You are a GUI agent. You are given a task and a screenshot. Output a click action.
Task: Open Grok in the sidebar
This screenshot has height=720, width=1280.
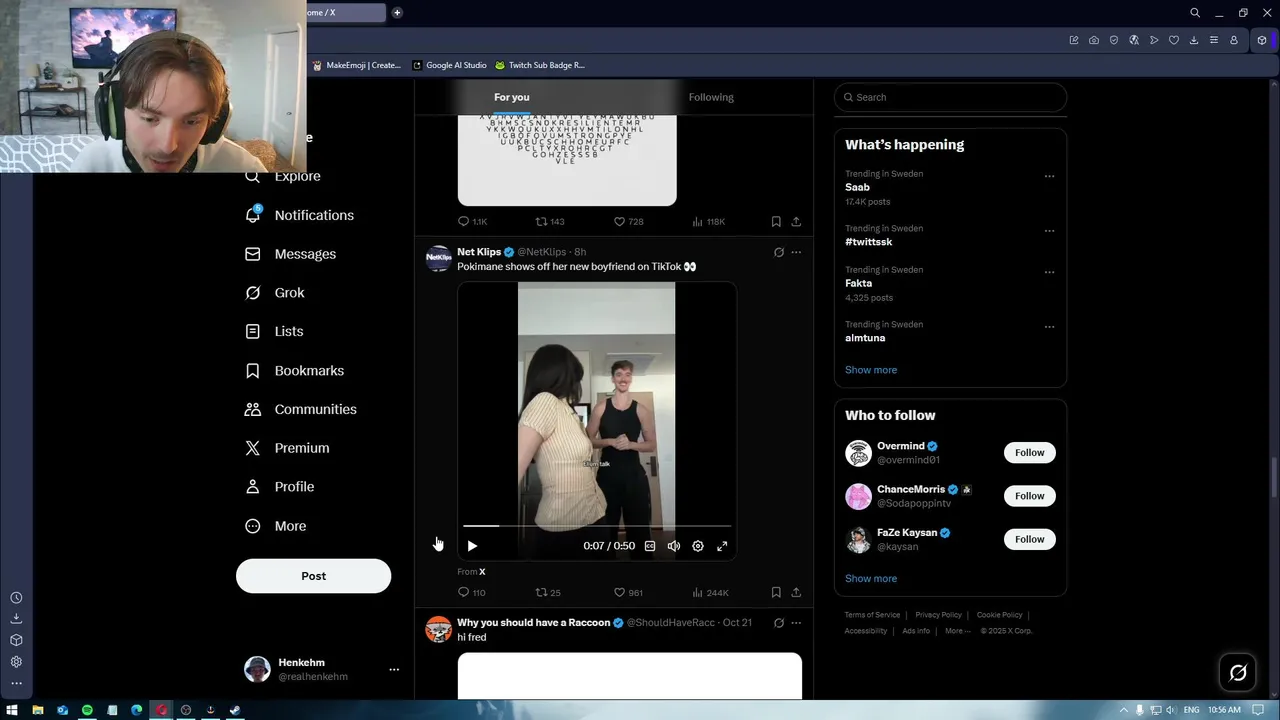coord(275,293)
